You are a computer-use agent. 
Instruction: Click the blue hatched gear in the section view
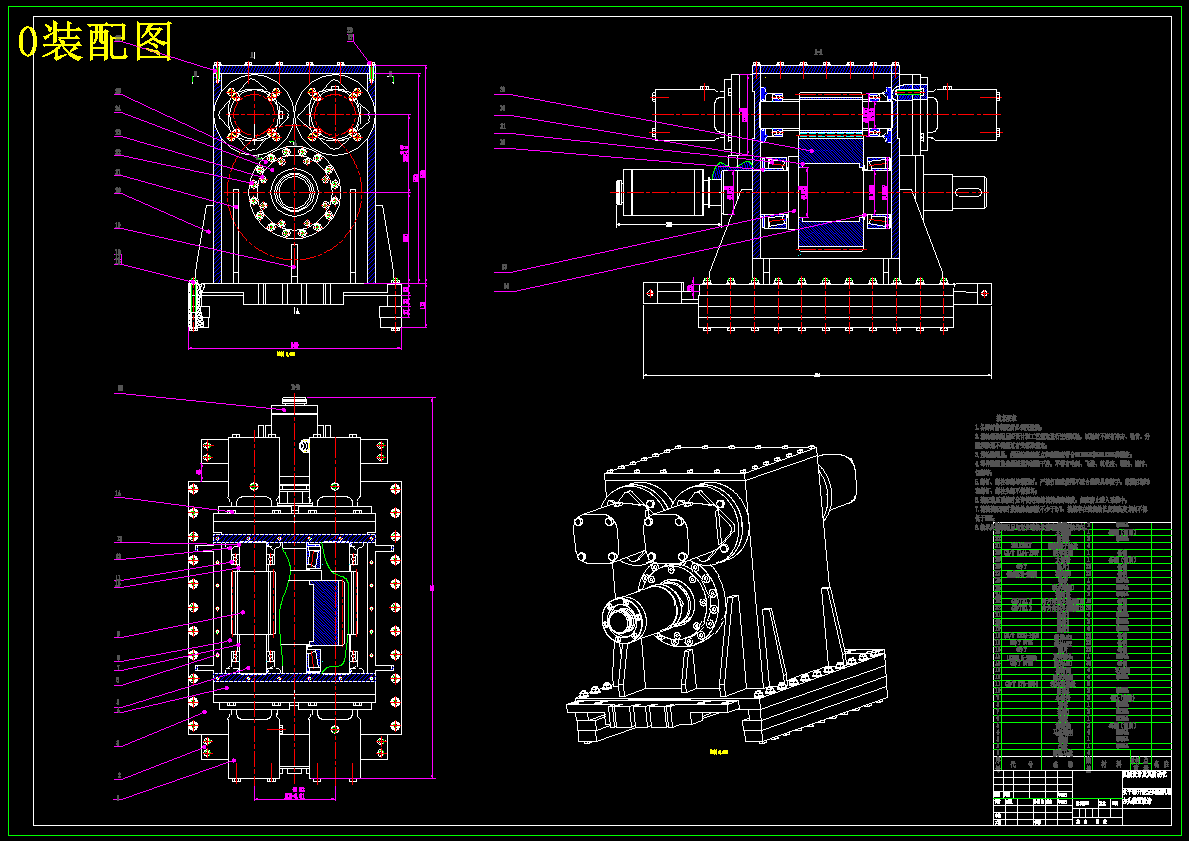(832, 193)
